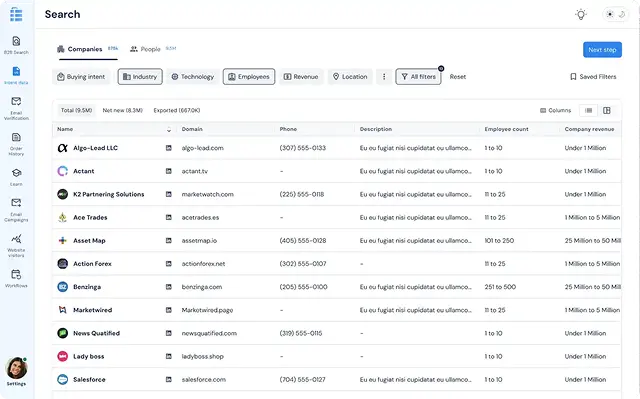The width and height of the screenshot is (640, 399).
Task: Click the details icon beside actant.tv
Action: pyautogui.click(x=169, y=171)
